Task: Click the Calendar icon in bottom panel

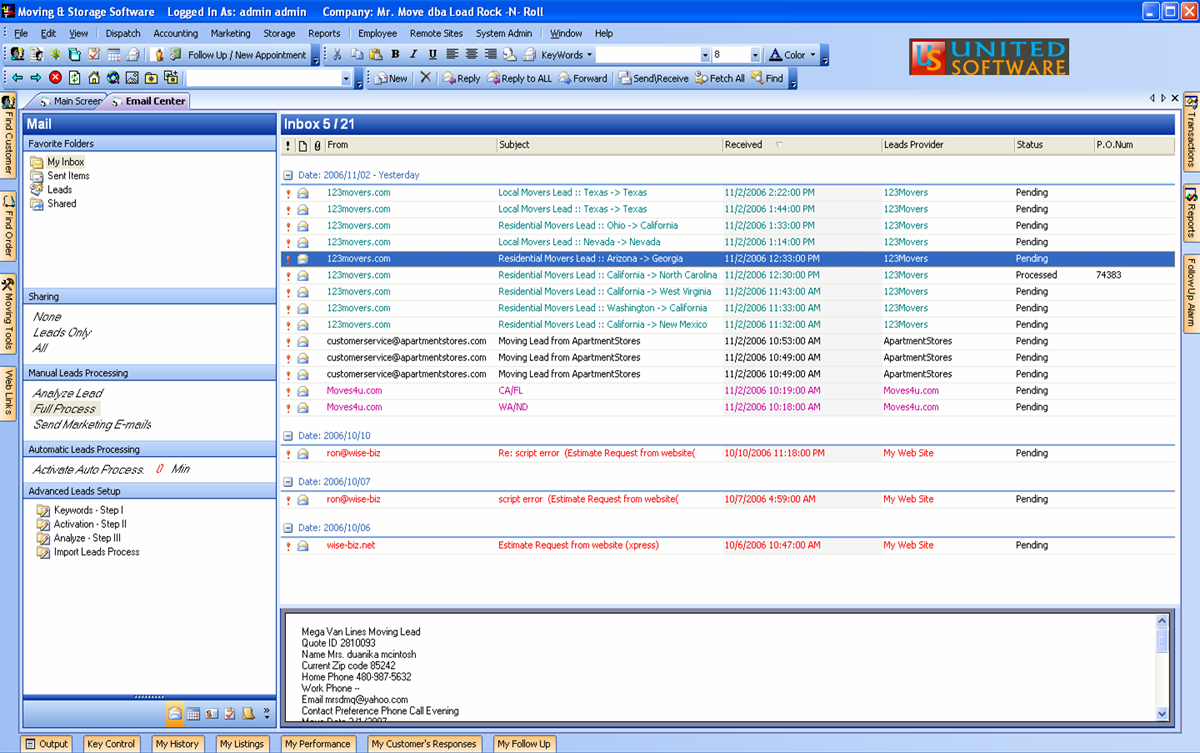Action: click(193, 713)
